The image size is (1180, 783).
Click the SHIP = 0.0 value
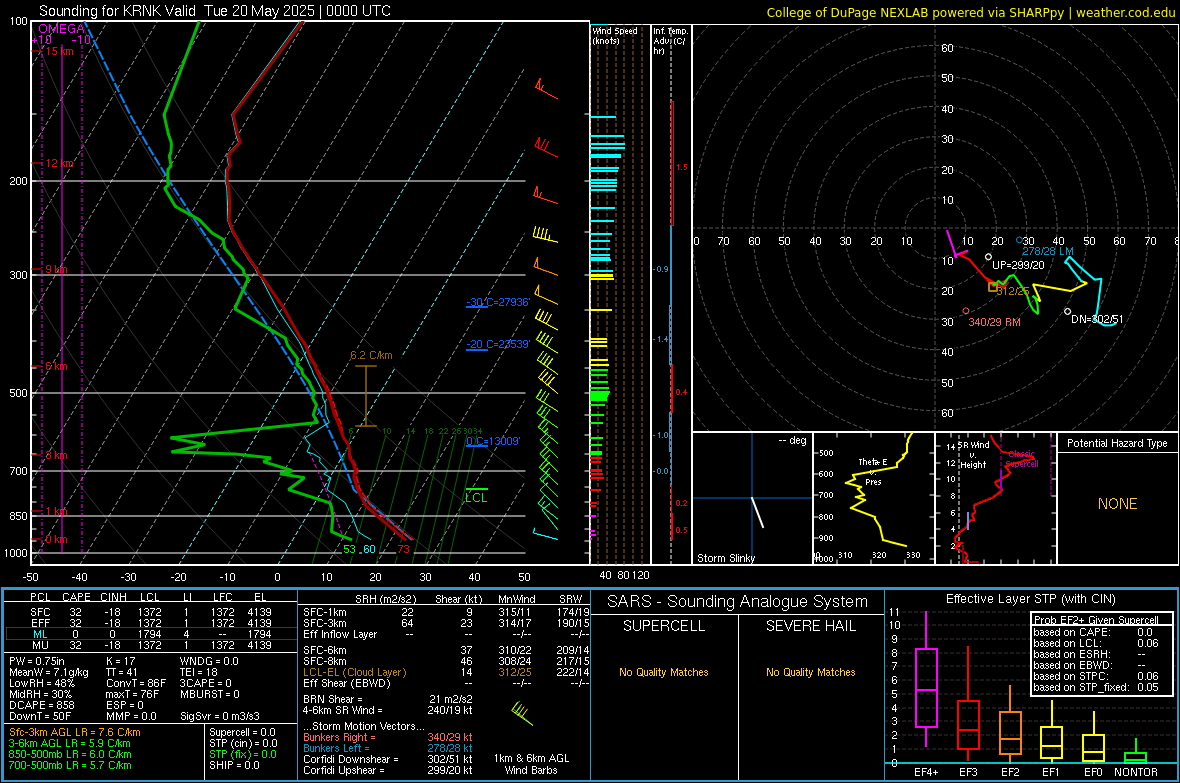coord(234,766)
